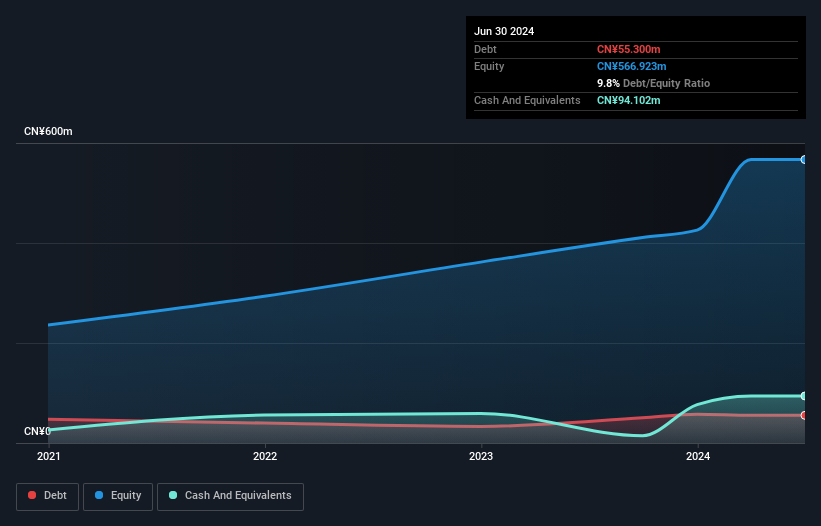Click the Debt row label in tooltip
This screenshot has width=821, height=526.
[x=485, y=49]
